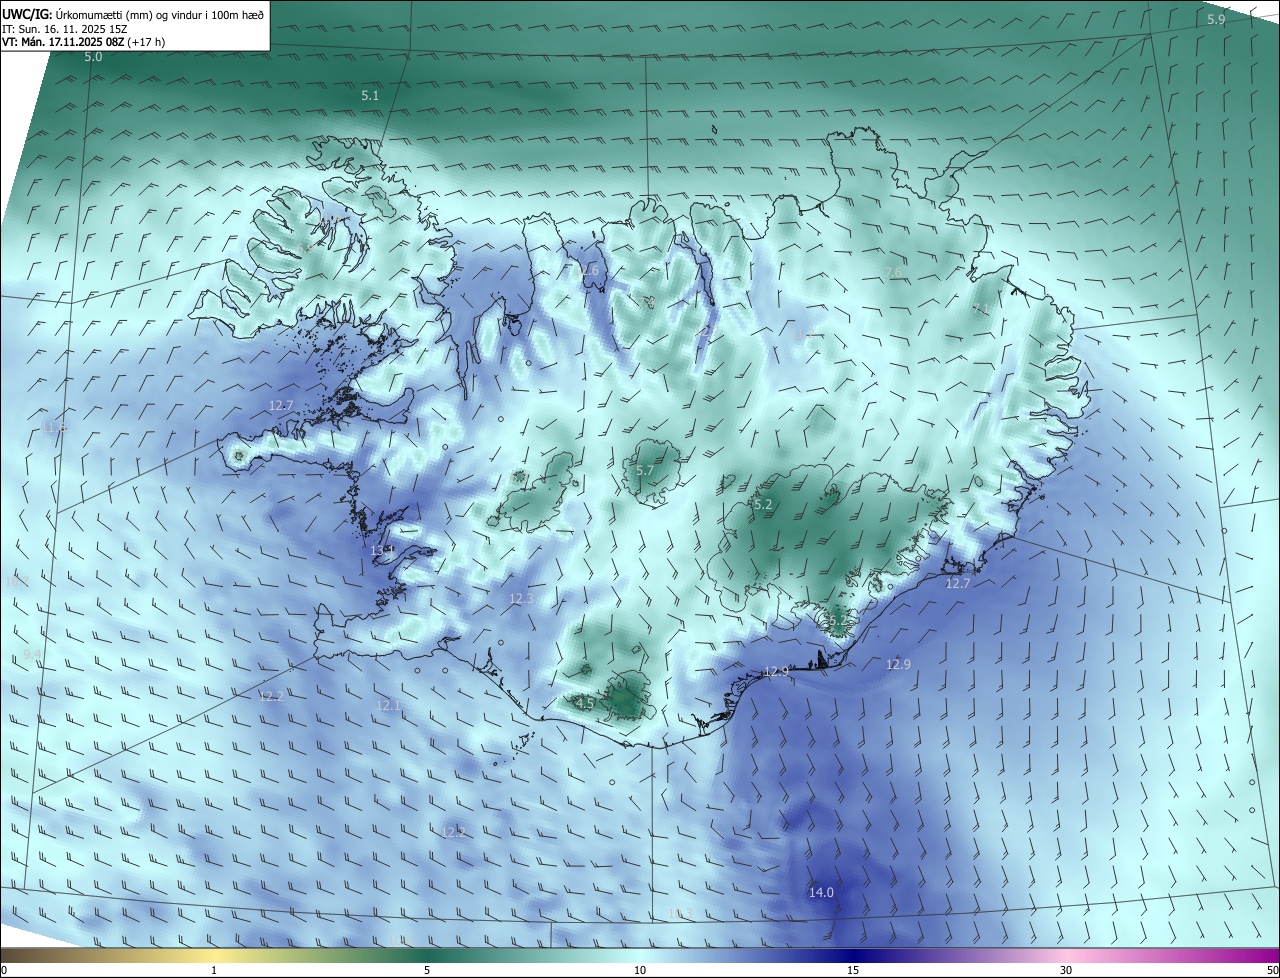Screen dimensions: 1280x978
Task: Click the 5.7 value inside the glacier outline
Action: tap(645, 470)
